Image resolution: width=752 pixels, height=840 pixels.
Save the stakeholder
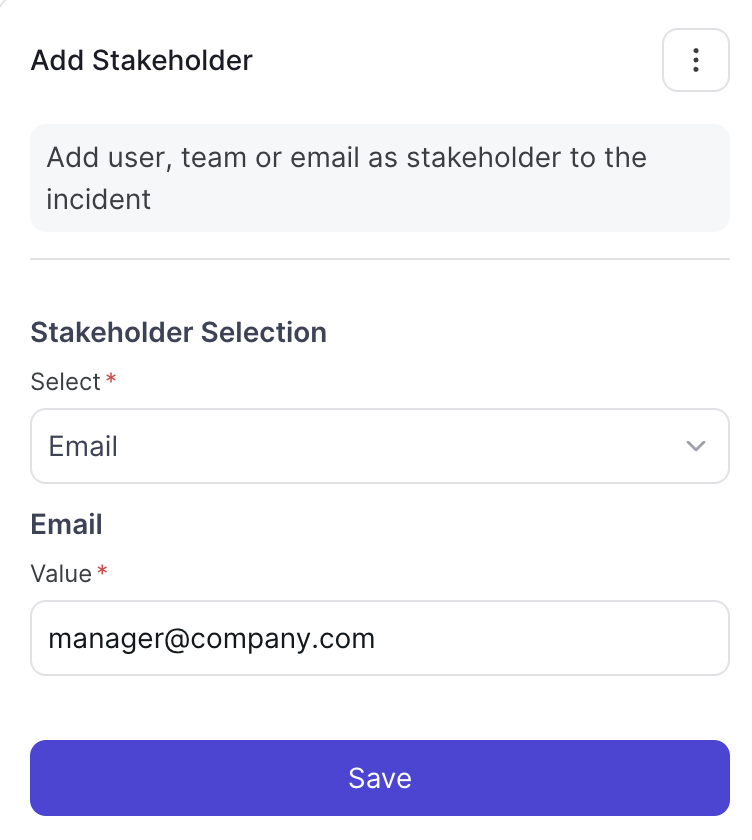click(380, 778)
